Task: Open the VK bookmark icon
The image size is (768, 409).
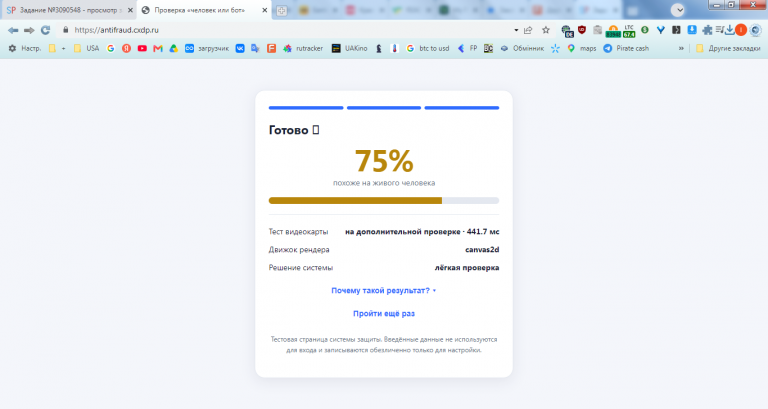Action: click(x=240, y=48)
